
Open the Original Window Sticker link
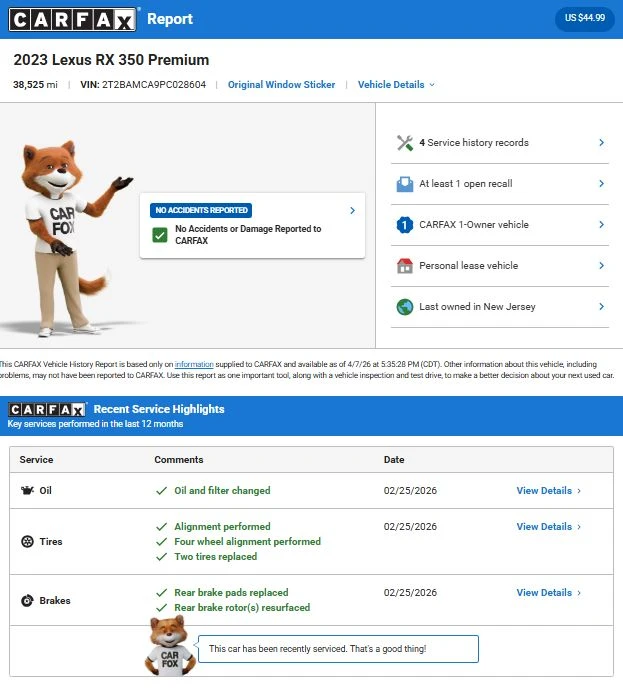(281, 85)
